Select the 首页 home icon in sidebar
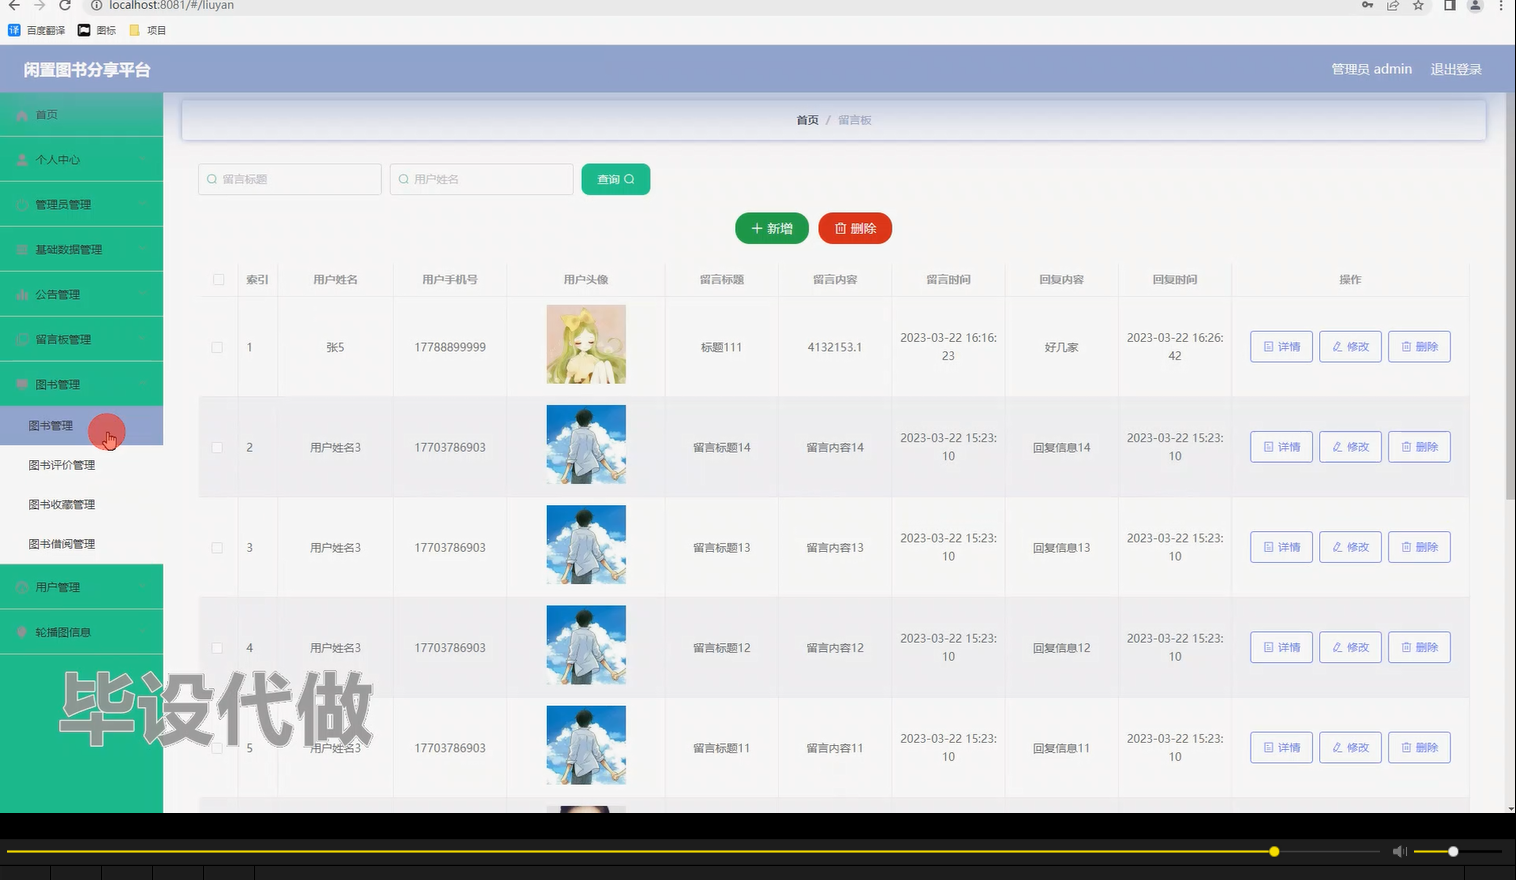 (21, 114)
